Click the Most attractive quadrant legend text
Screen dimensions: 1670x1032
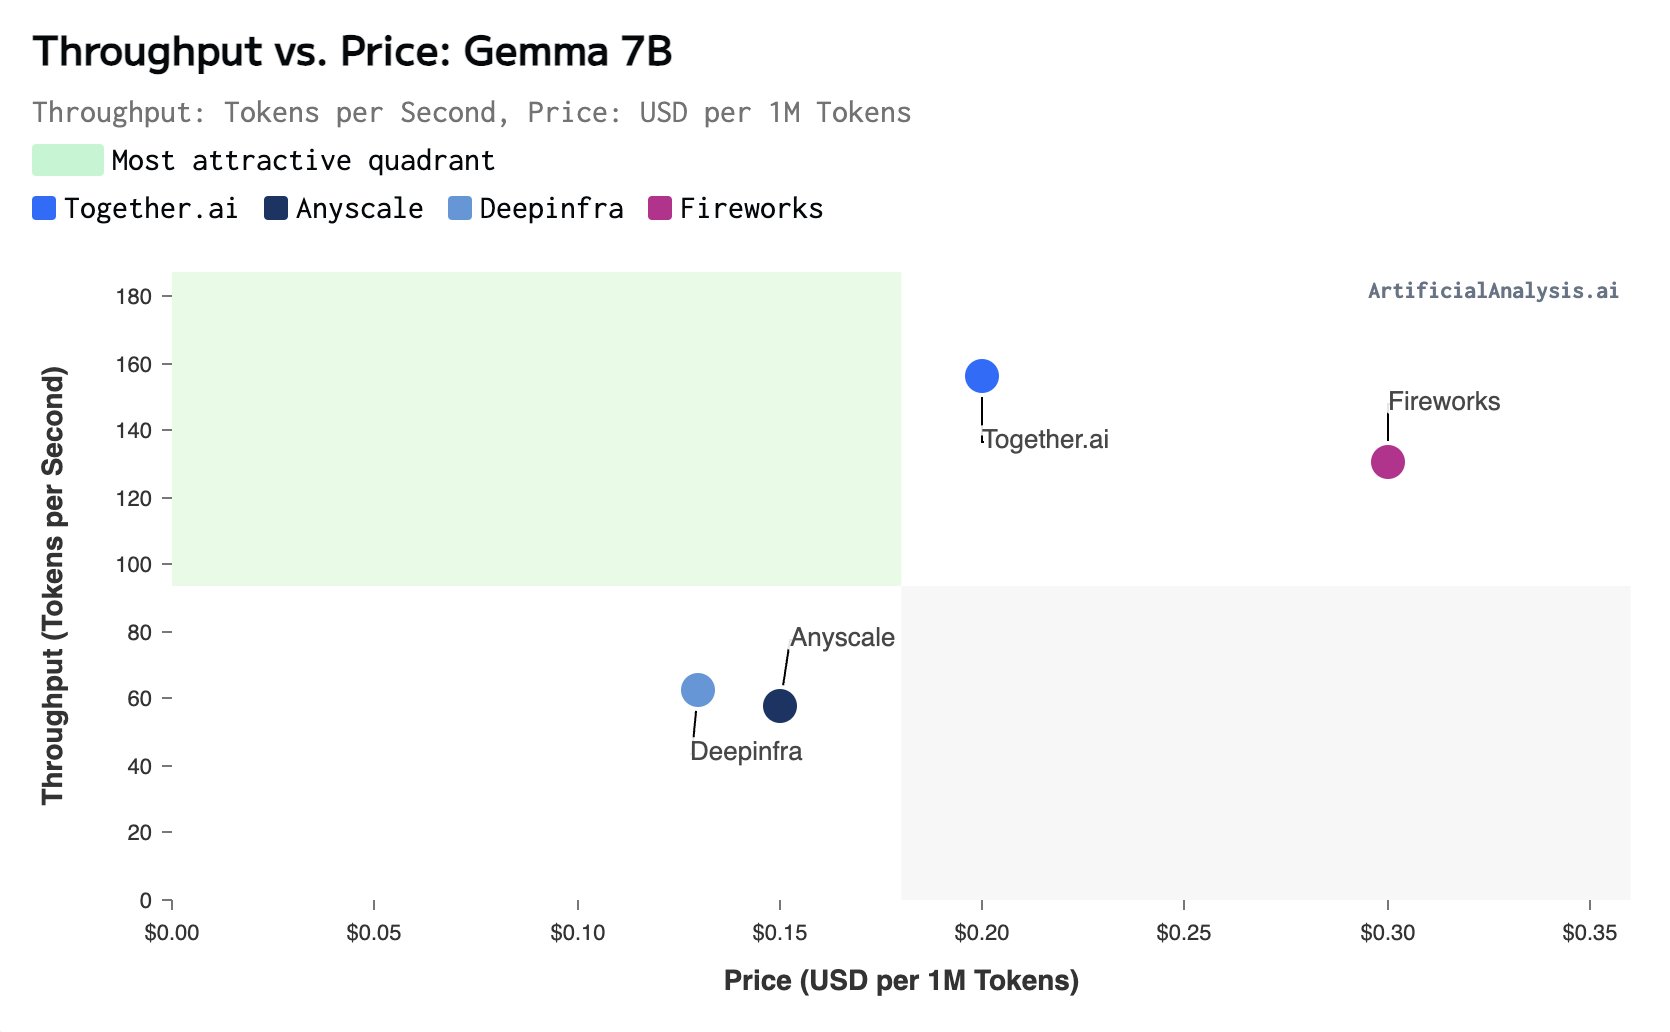304,160
